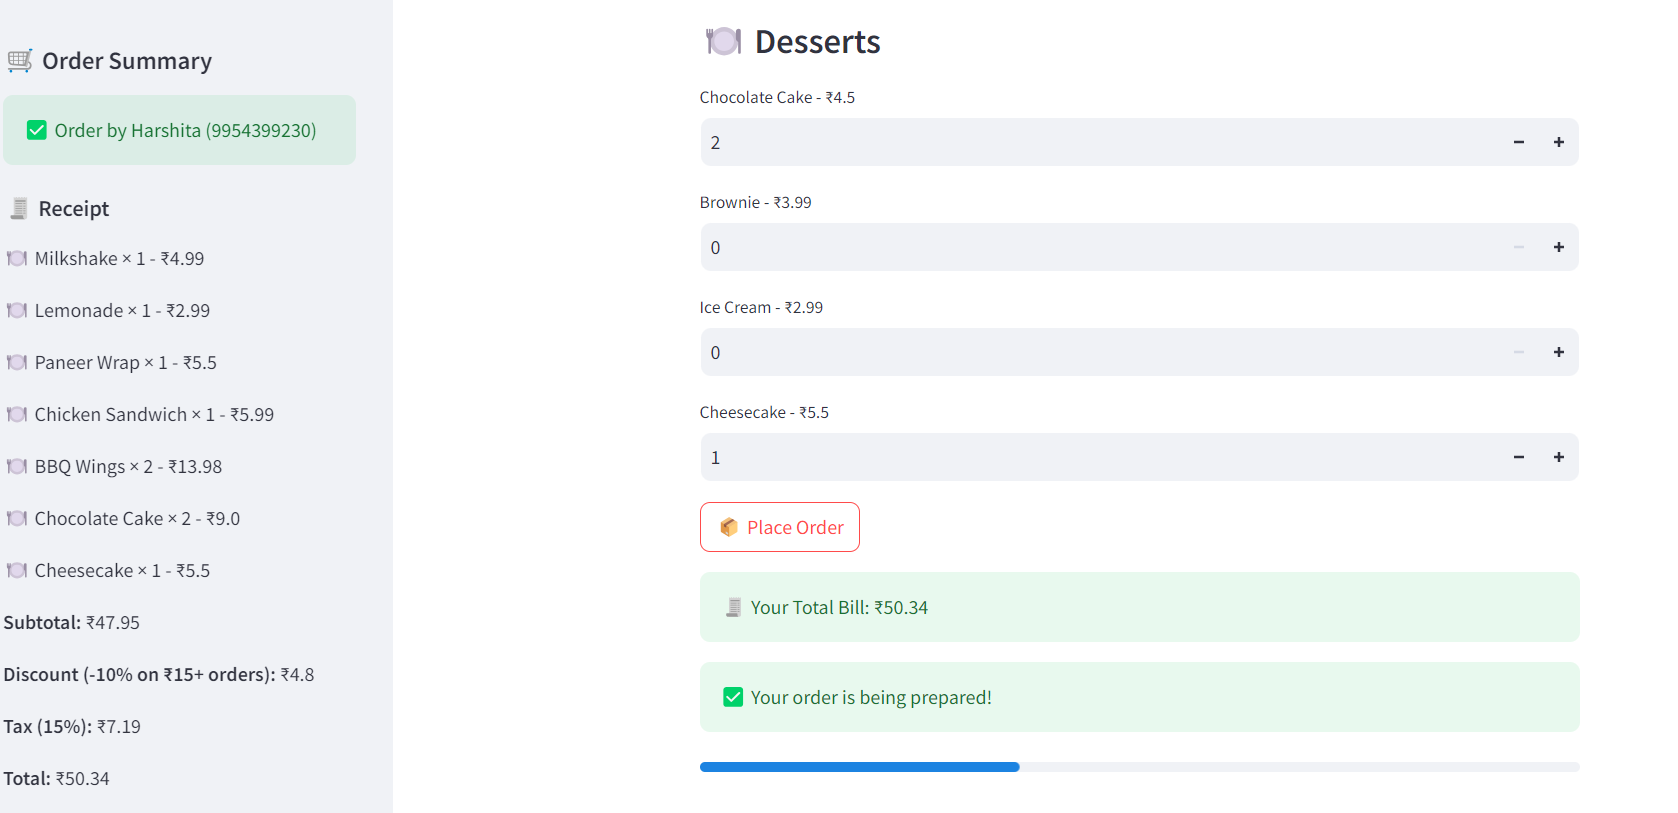The width and height of the screenshot is (1678, 813).
Task: Decrease Chocolate Cake quantity with minus
Action: click(1518, 142)
